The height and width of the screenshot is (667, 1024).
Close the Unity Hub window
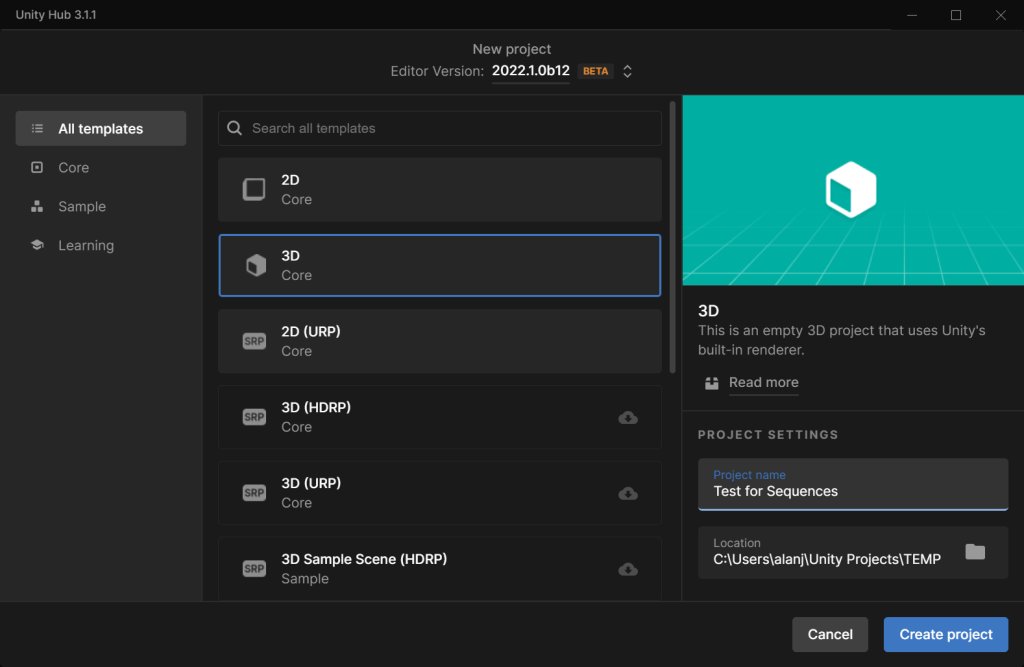point(1000,15)
